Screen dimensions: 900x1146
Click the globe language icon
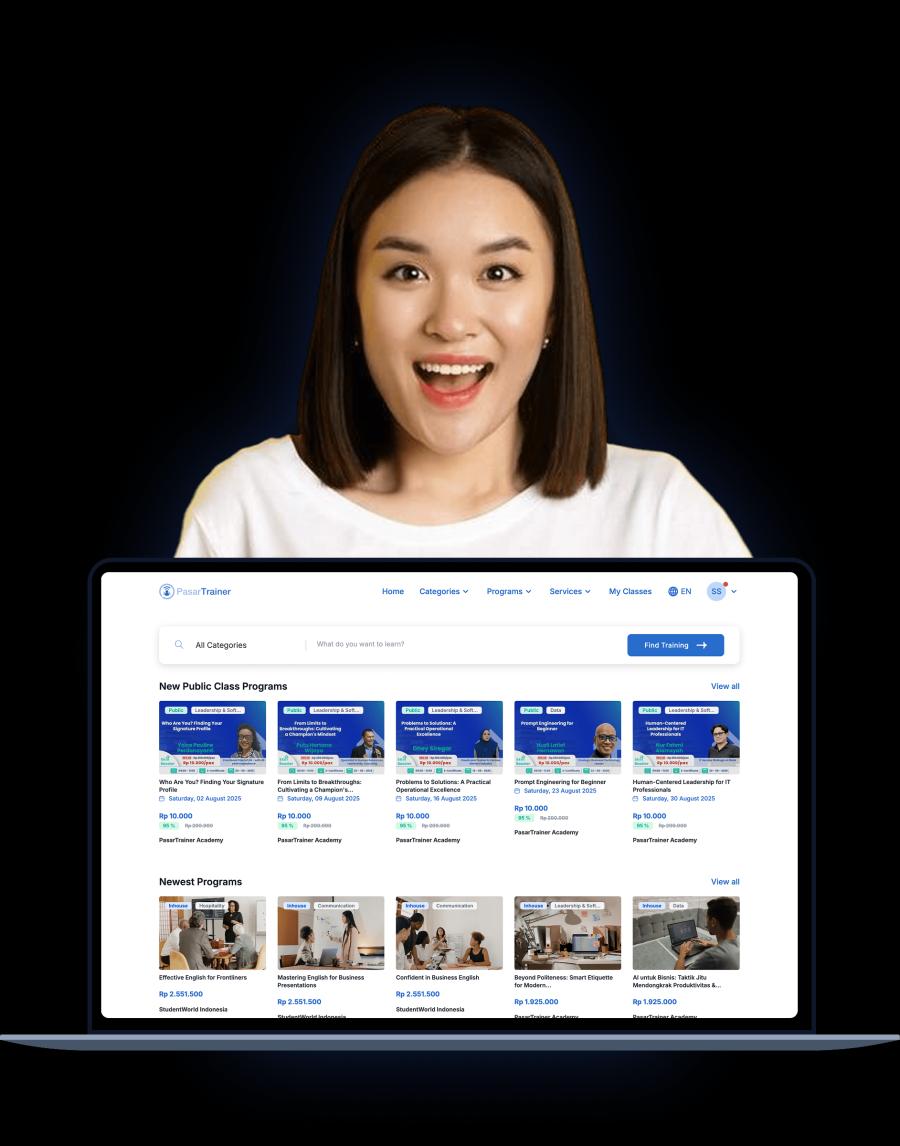[x=673, y=591]
